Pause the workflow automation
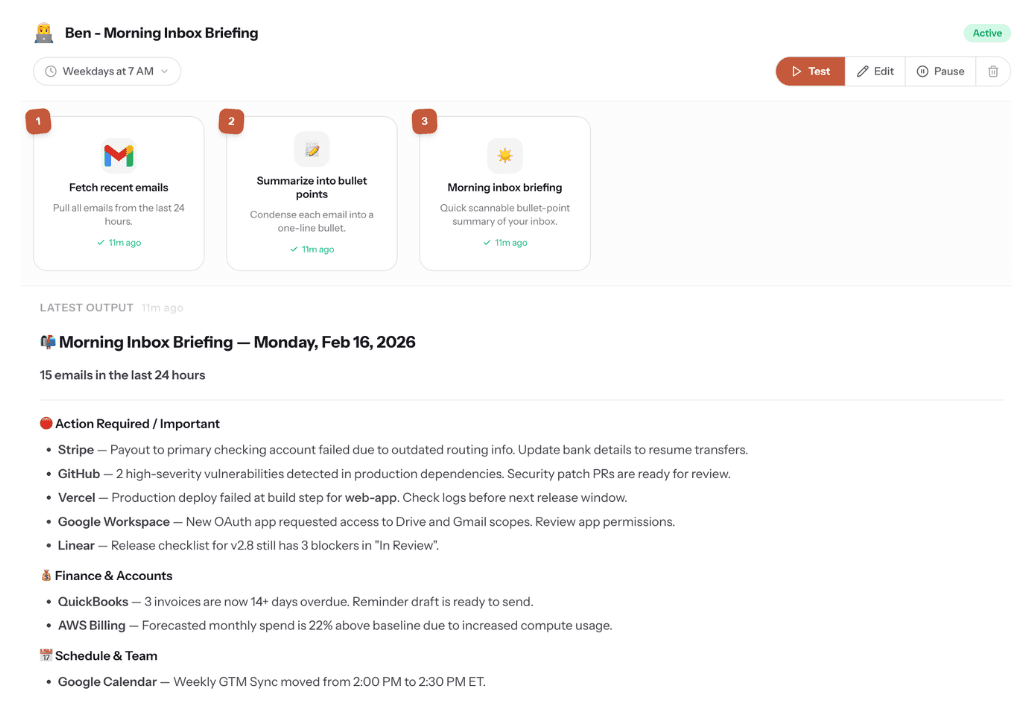1032x716 pixels. [940, 71]
